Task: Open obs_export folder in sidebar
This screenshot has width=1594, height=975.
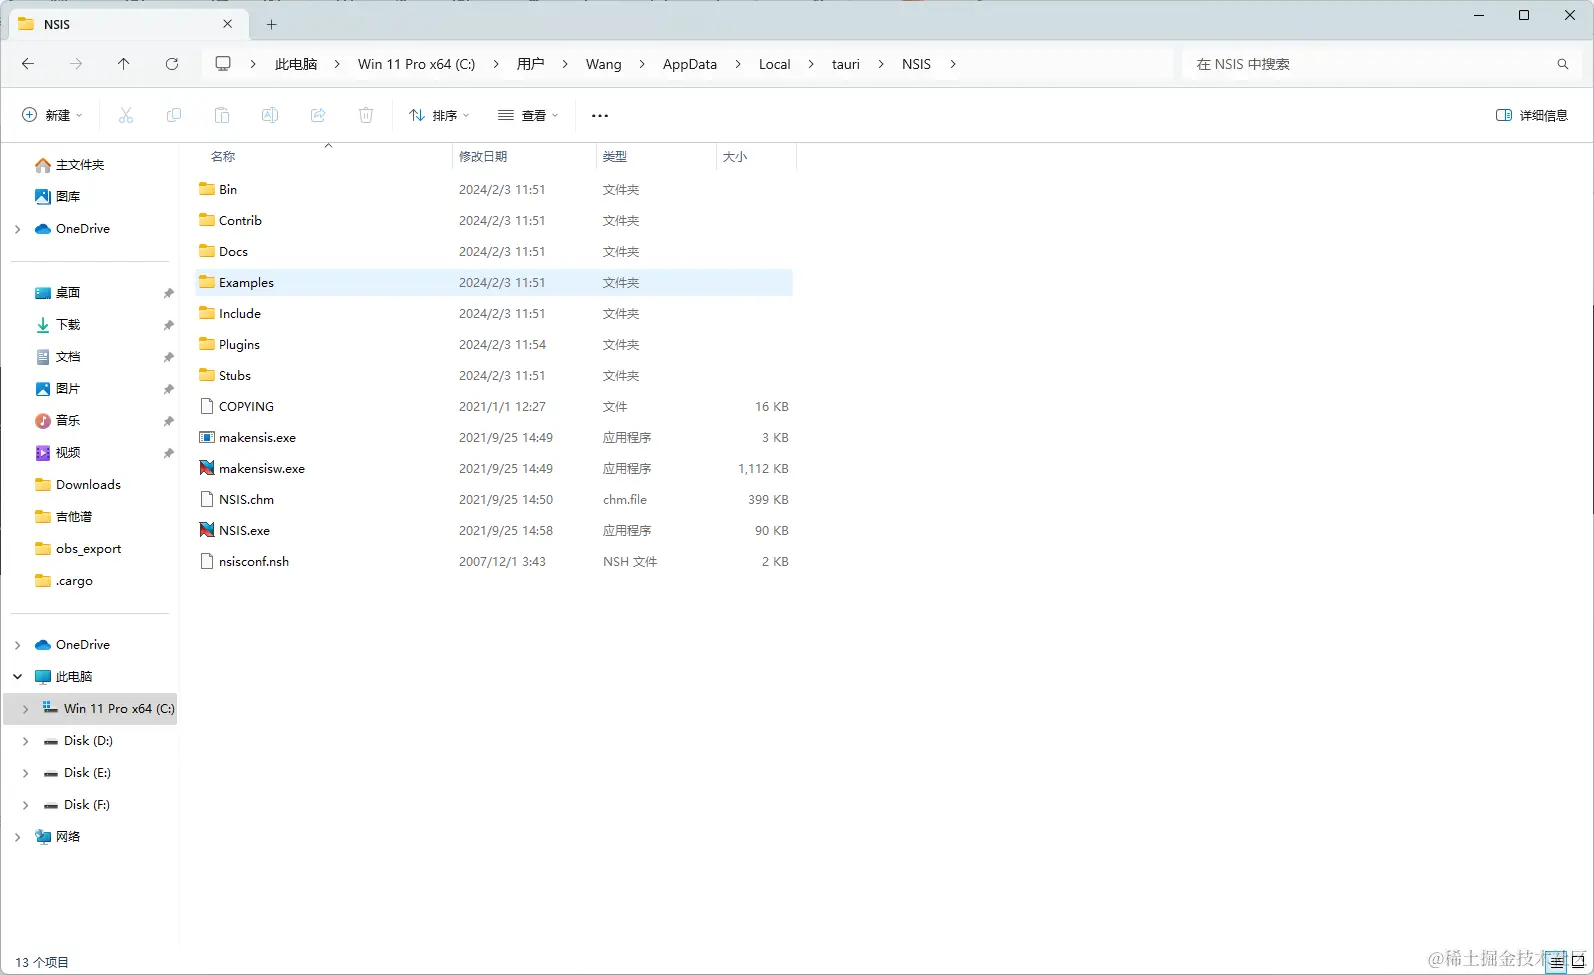Action: (88, 549)
